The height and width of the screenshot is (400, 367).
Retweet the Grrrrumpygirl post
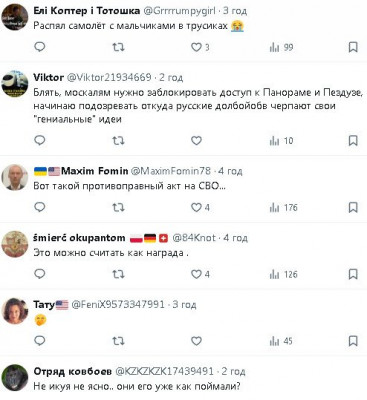pos(118,47)
